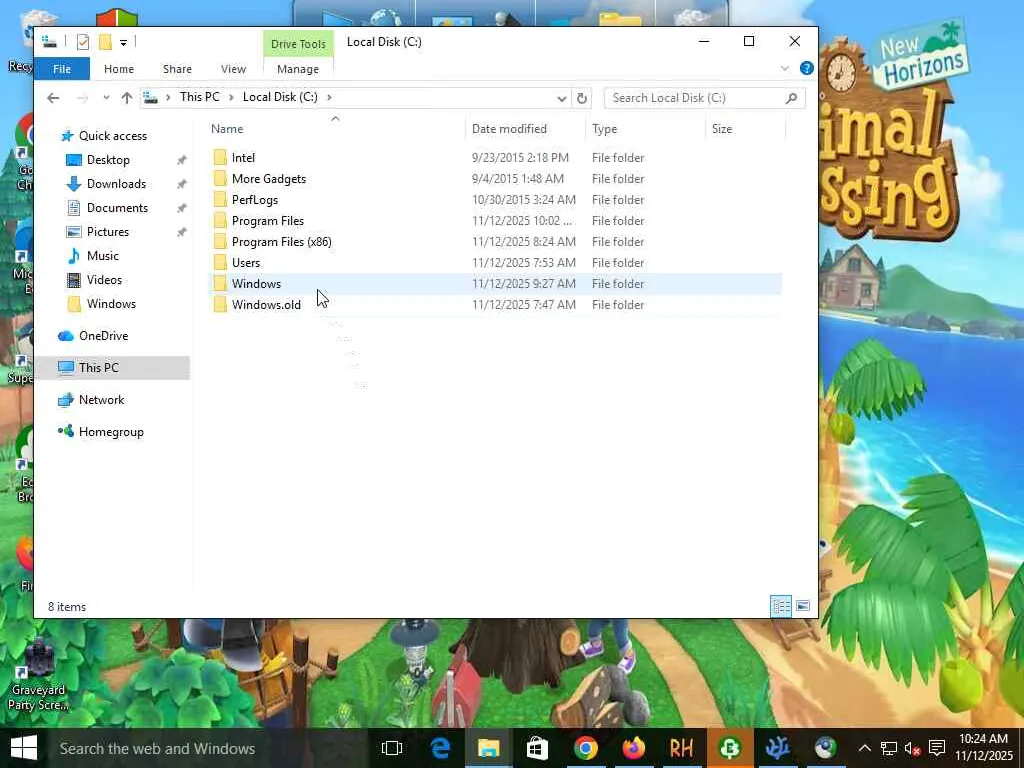Image resolution: width=1024 pixels, height=768 pixels.
Task: Launch Microsoft Edge from the taskbar
Action: pyautogui.click(x=441, y=748)
